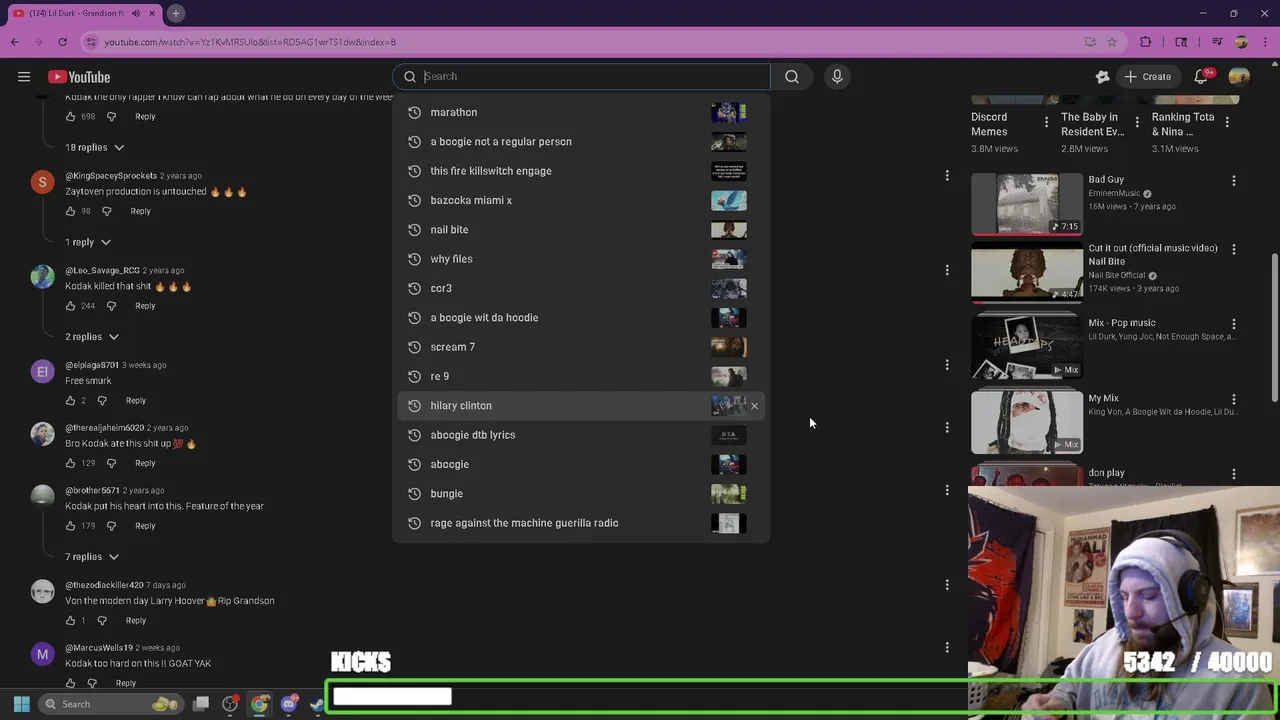This screenshot has height=720, width=1280.
Task: Open the Windows Start menu
Action: coord(21,704)
